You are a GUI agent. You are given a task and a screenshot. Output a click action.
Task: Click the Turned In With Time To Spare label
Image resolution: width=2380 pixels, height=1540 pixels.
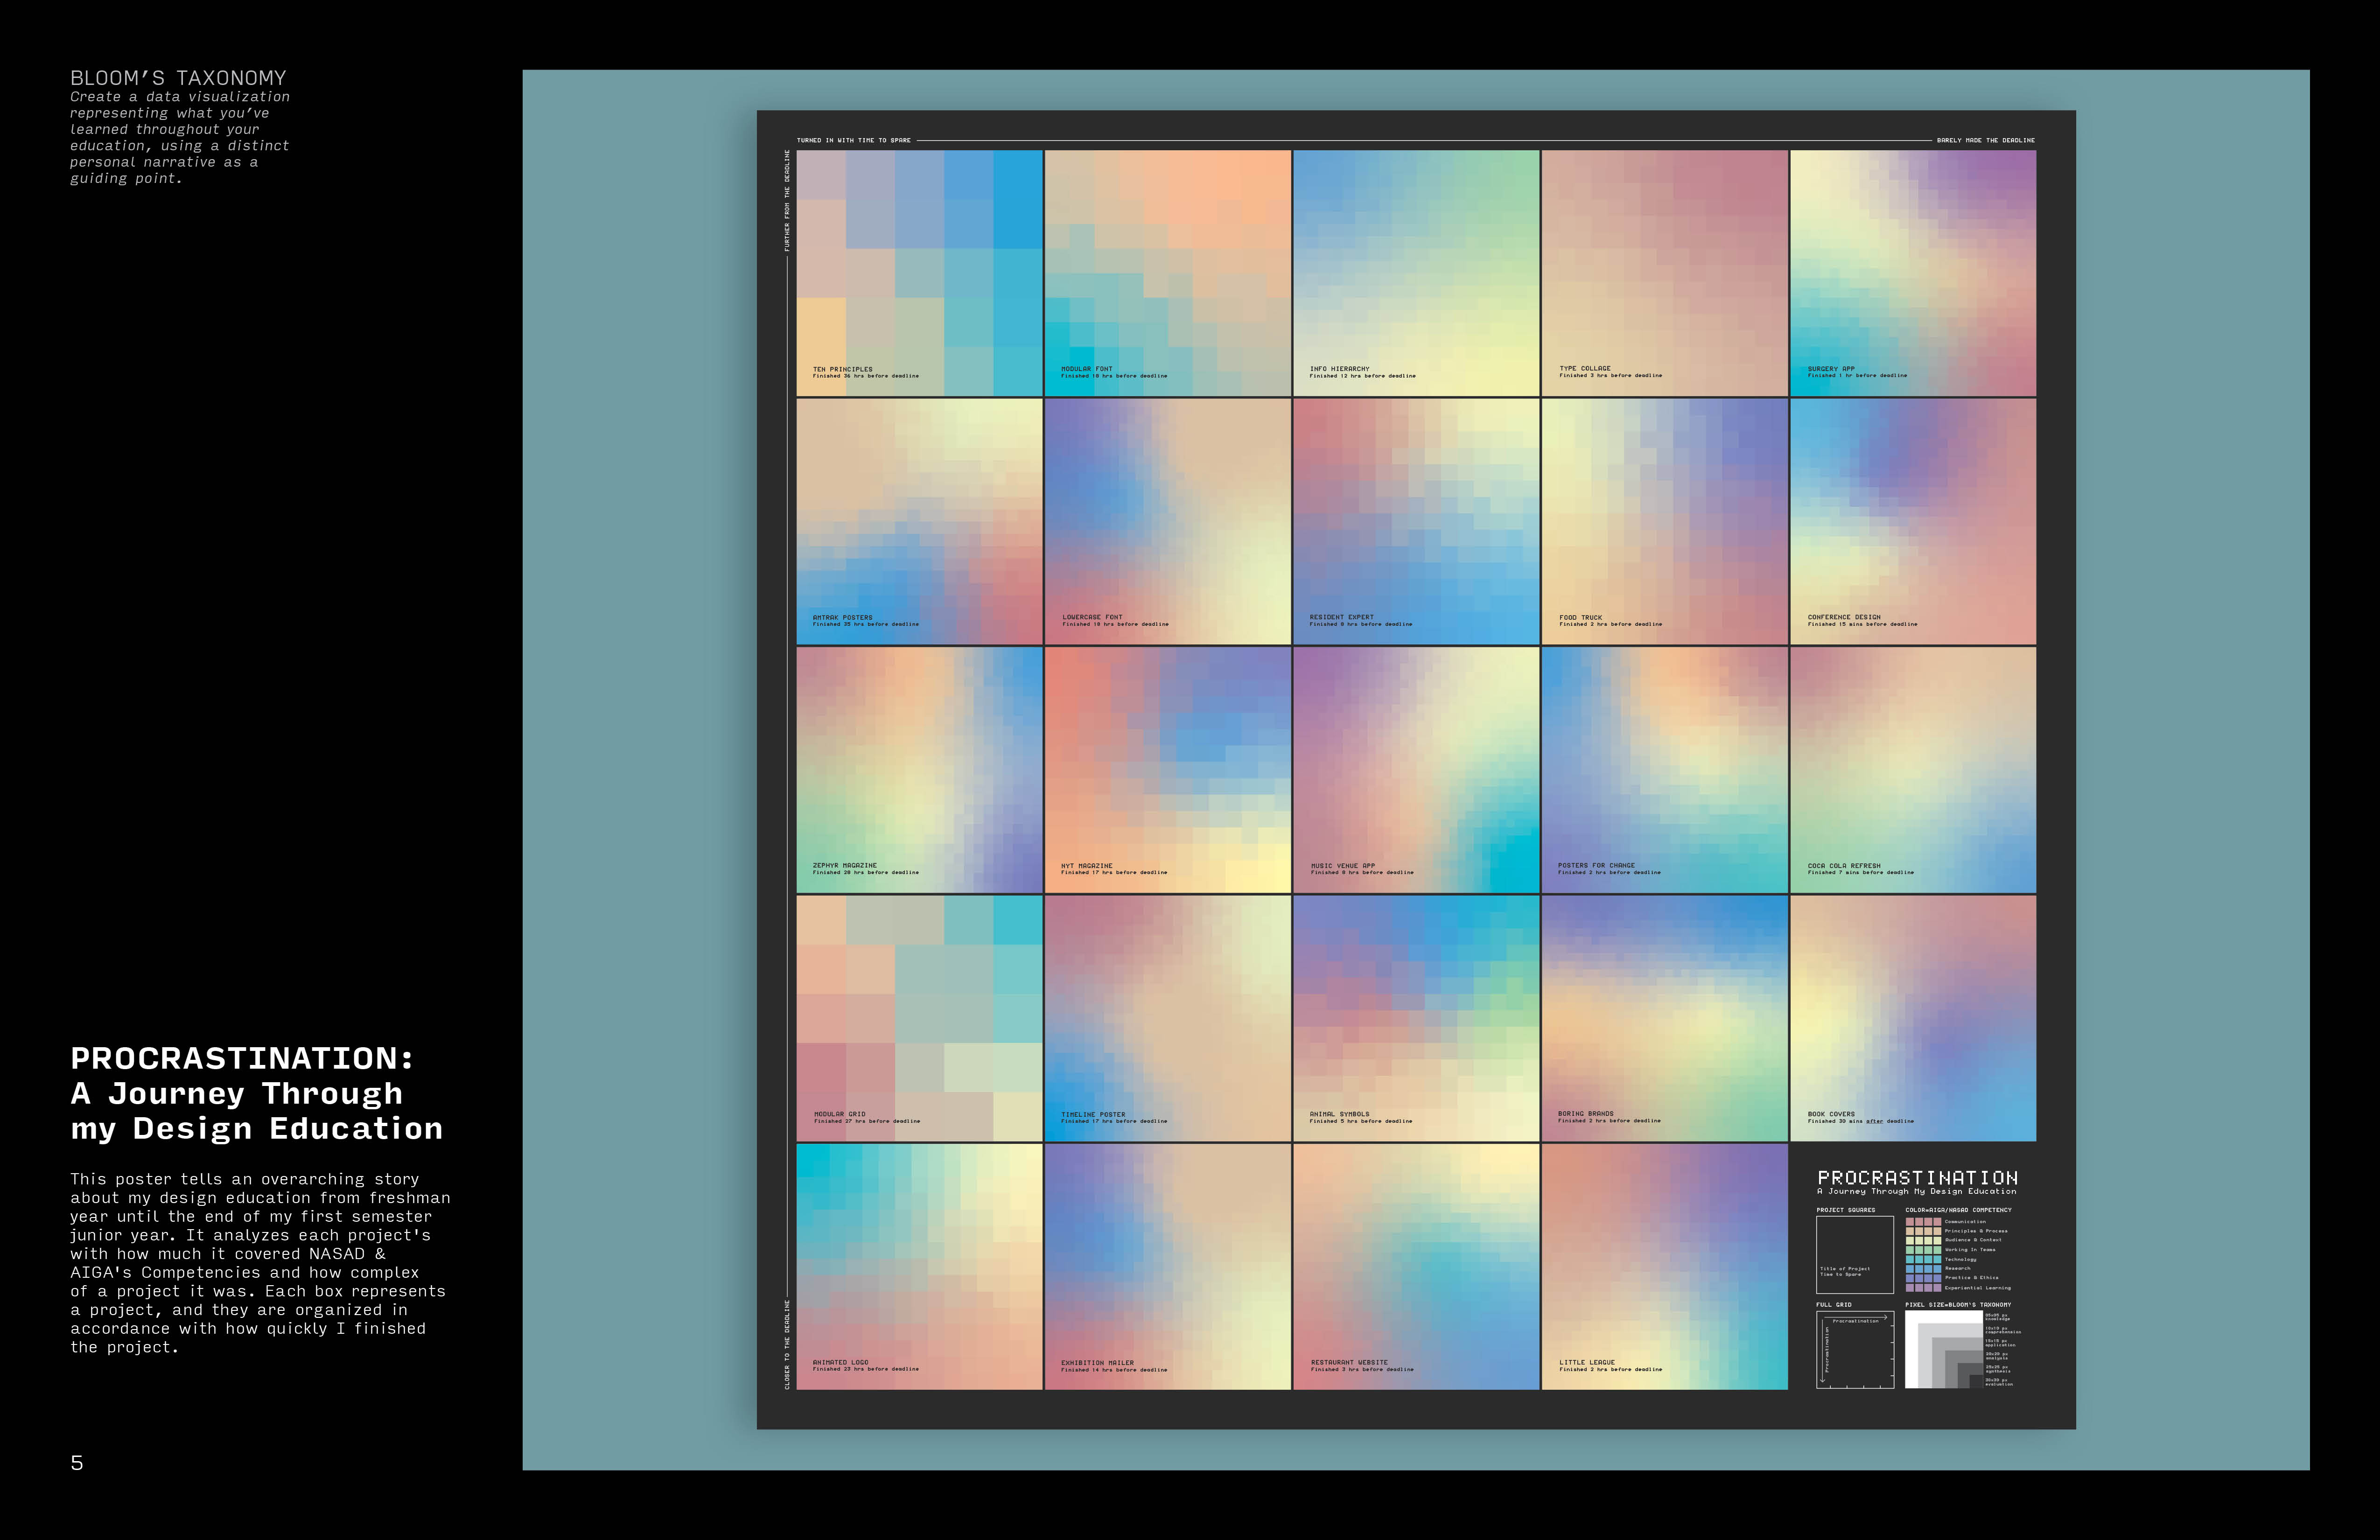(x=853, y=141)
